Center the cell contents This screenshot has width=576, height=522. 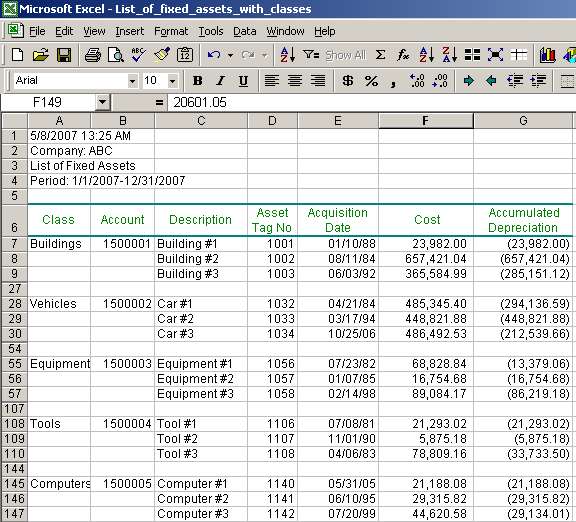(295, 80)
